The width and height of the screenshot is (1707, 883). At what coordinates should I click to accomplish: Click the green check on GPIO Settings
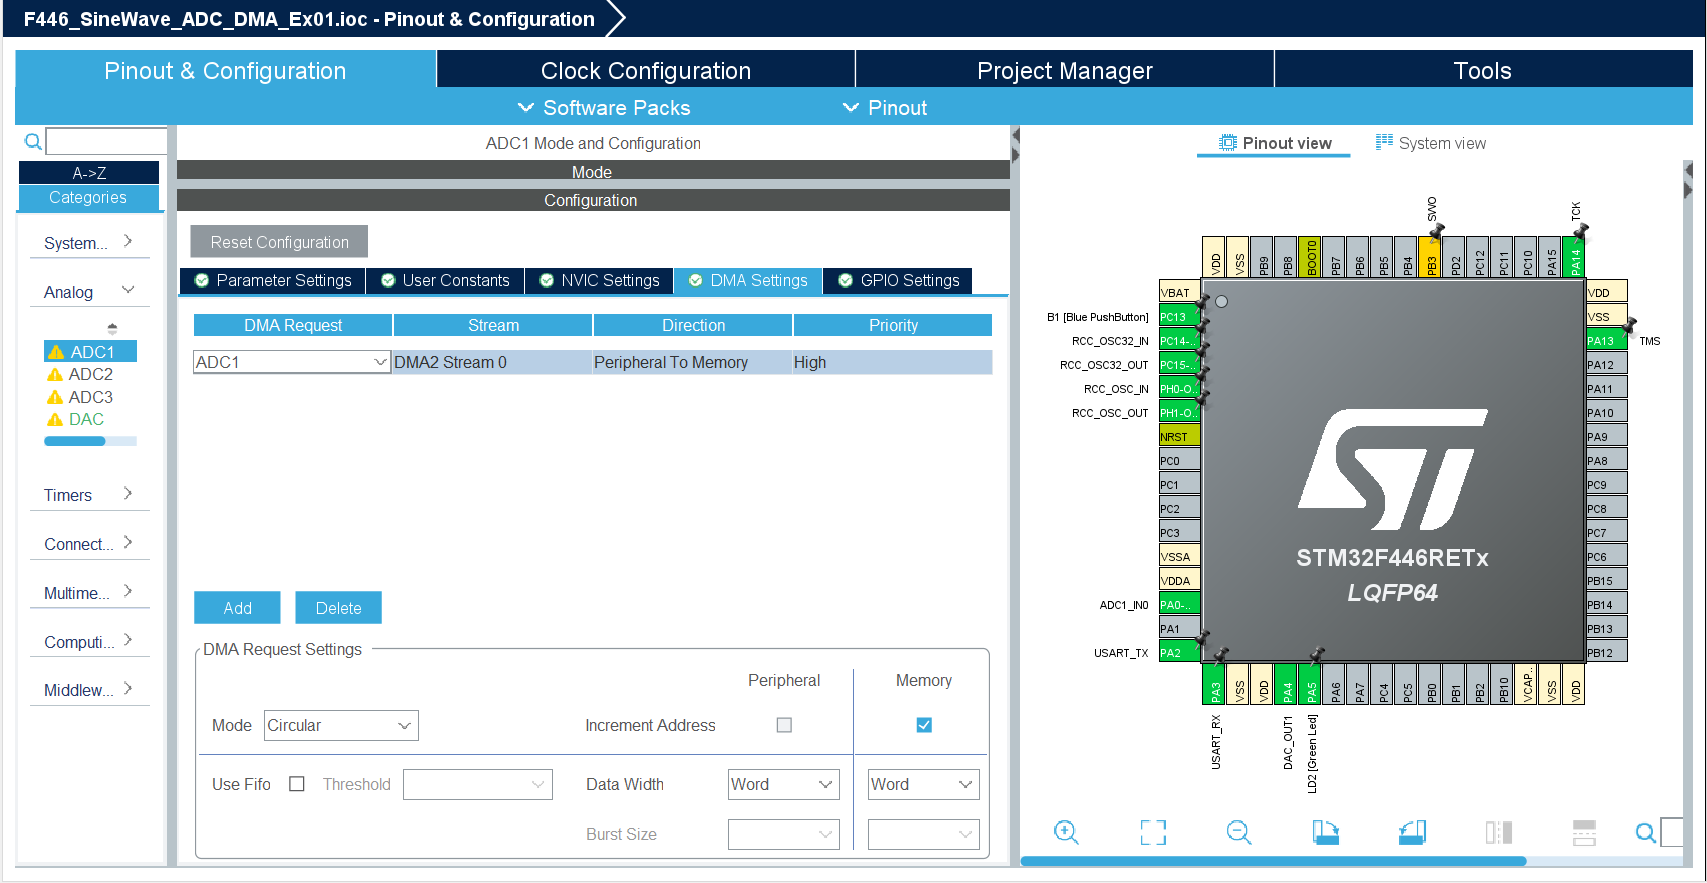click(x=846, y=280)
